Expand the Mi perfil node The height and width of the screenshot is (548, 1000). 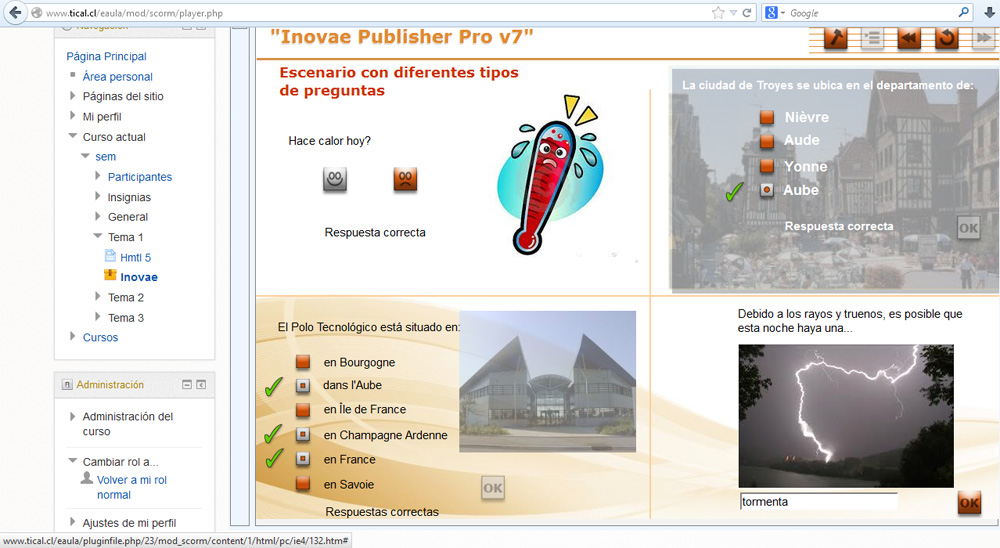click(x=72, y=115)
